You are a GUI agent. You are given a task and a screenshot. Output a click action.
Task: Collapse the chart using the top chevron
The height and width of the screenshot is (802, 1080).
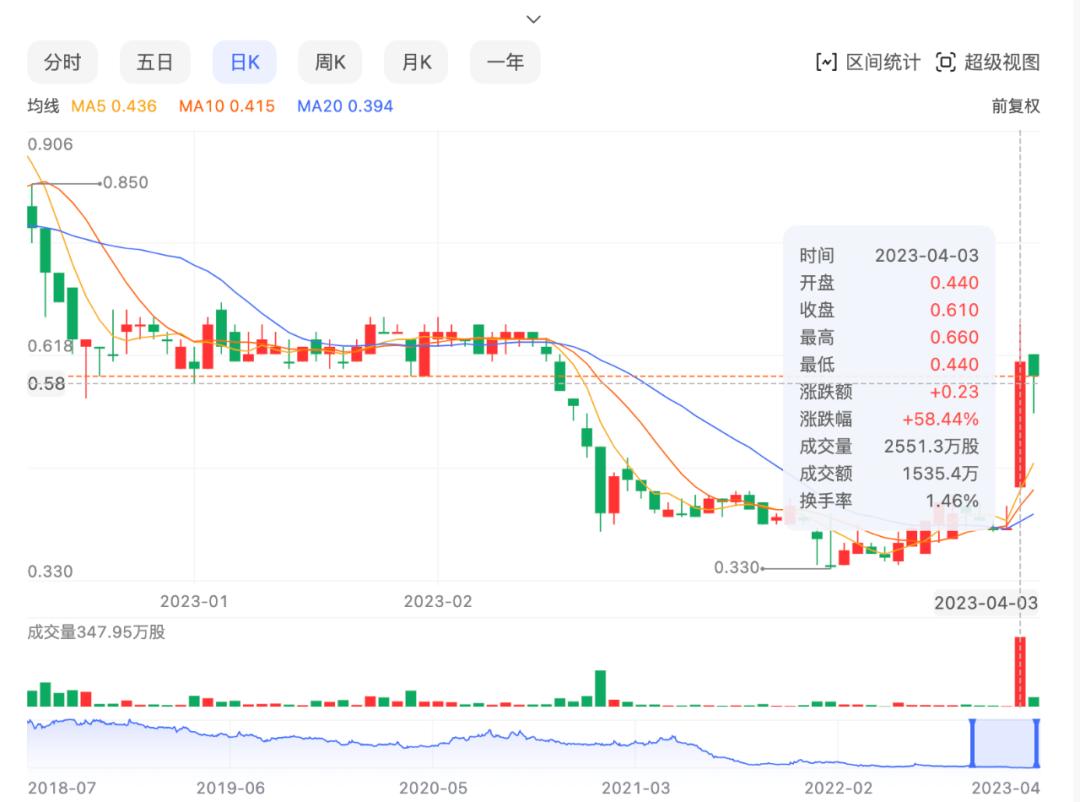pyautogui.click(x=533, y=18)
